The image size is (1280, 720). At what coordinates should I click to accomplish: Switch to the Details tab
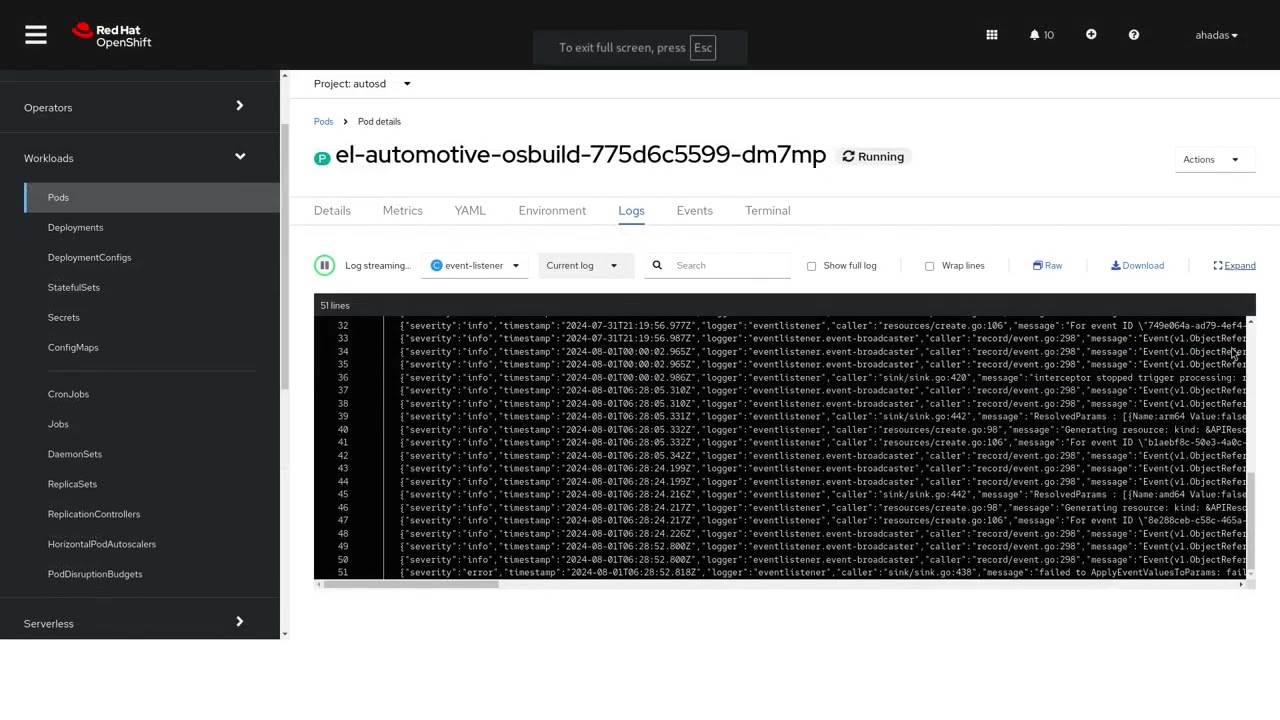click(332, 210)
